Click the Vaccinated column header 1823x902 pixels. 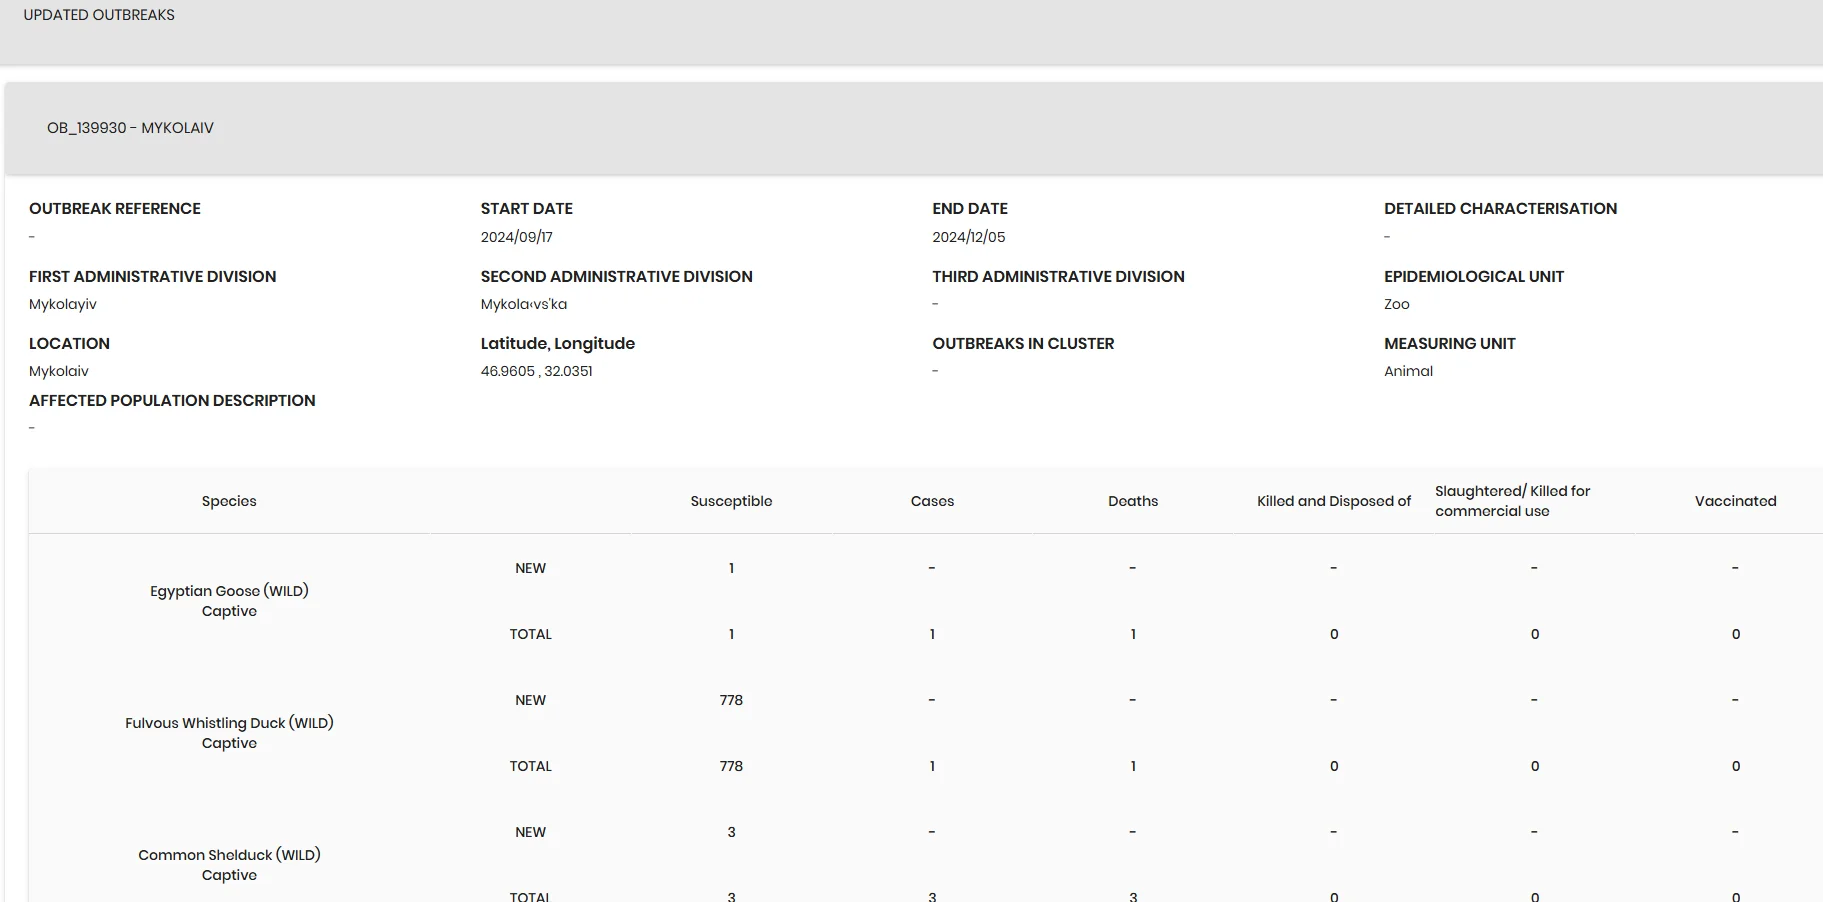[x=1736, y=501]
